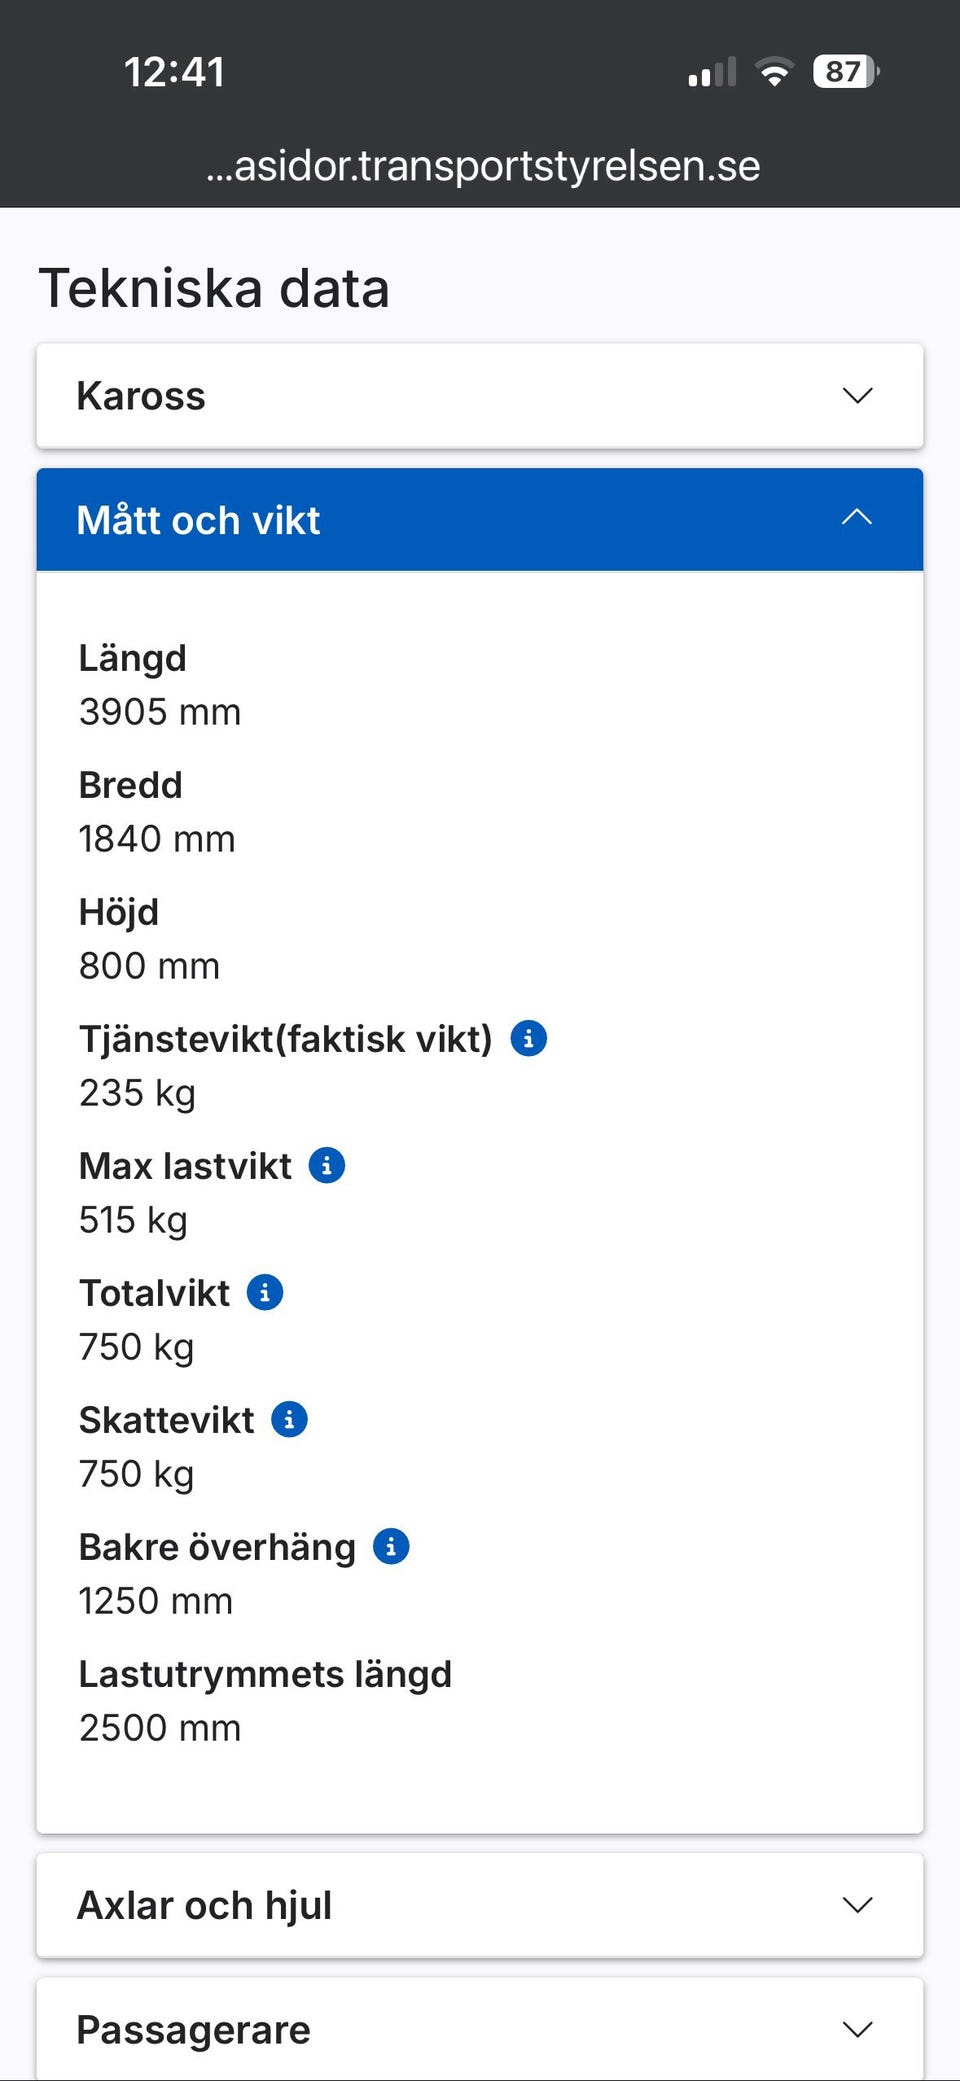The width and height of the screenshot is (960, 2081).
Task: Open the Passagerare panel header
Action: pos(193,2029)
